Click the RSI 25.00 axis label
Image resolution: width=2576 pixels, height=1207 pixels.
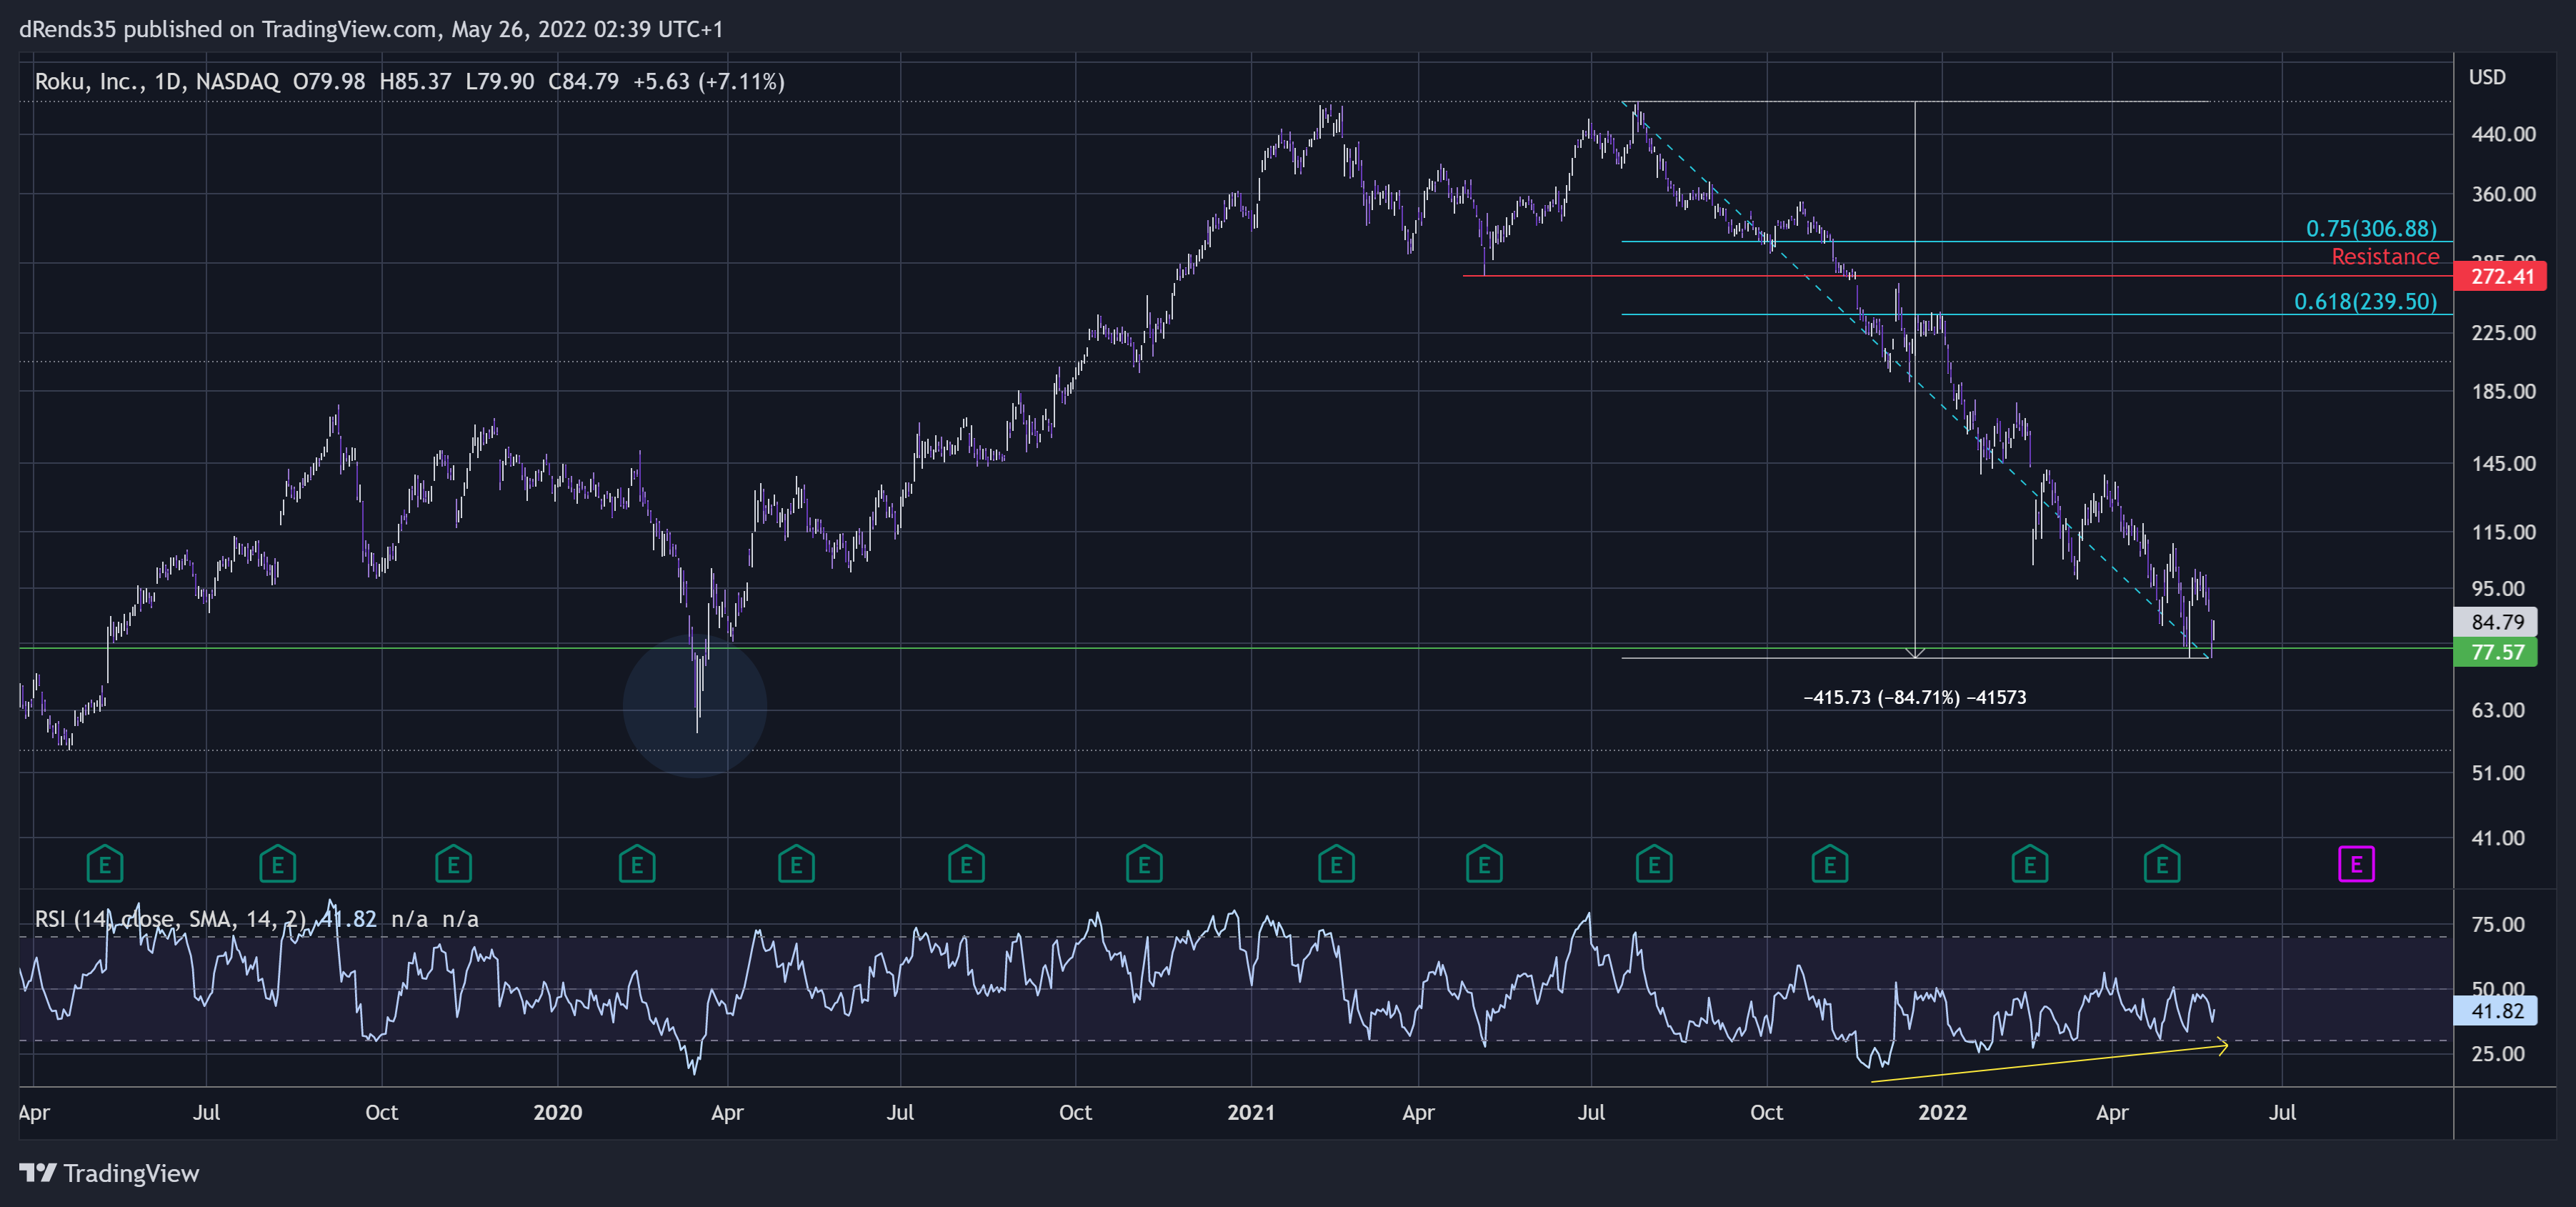click(2498, 1053)
